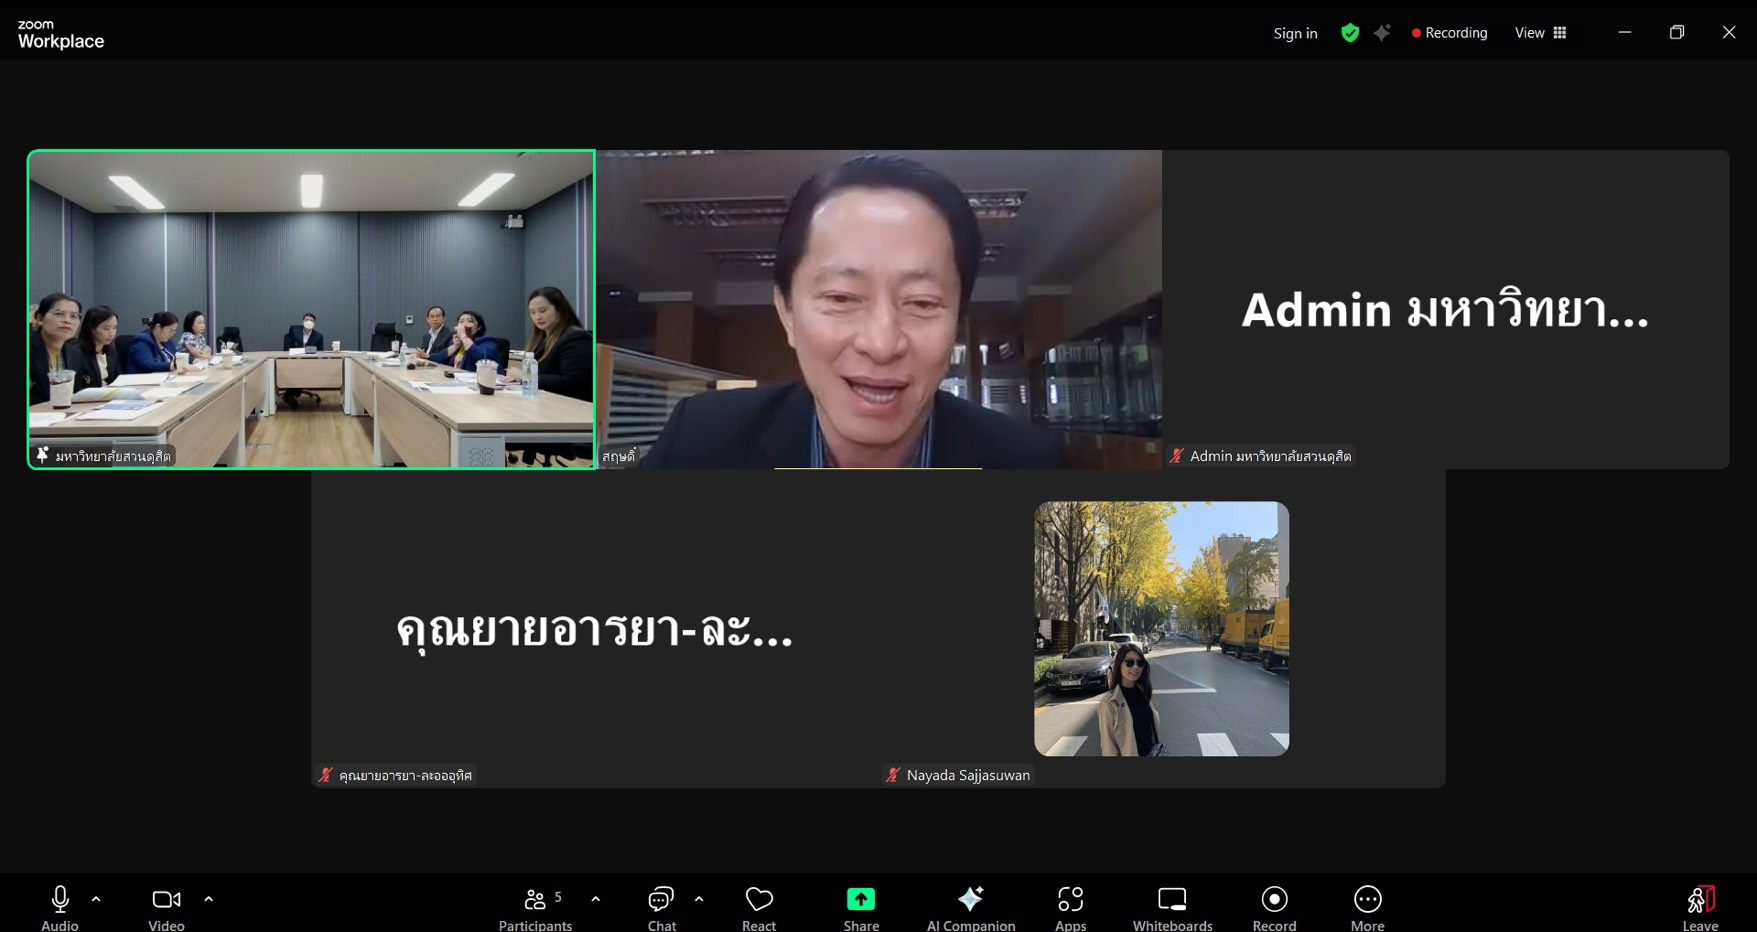The height and width of the screenshot is (932, 1757).
Task: Open the Apps panel
Action: tap(1070, 901)
